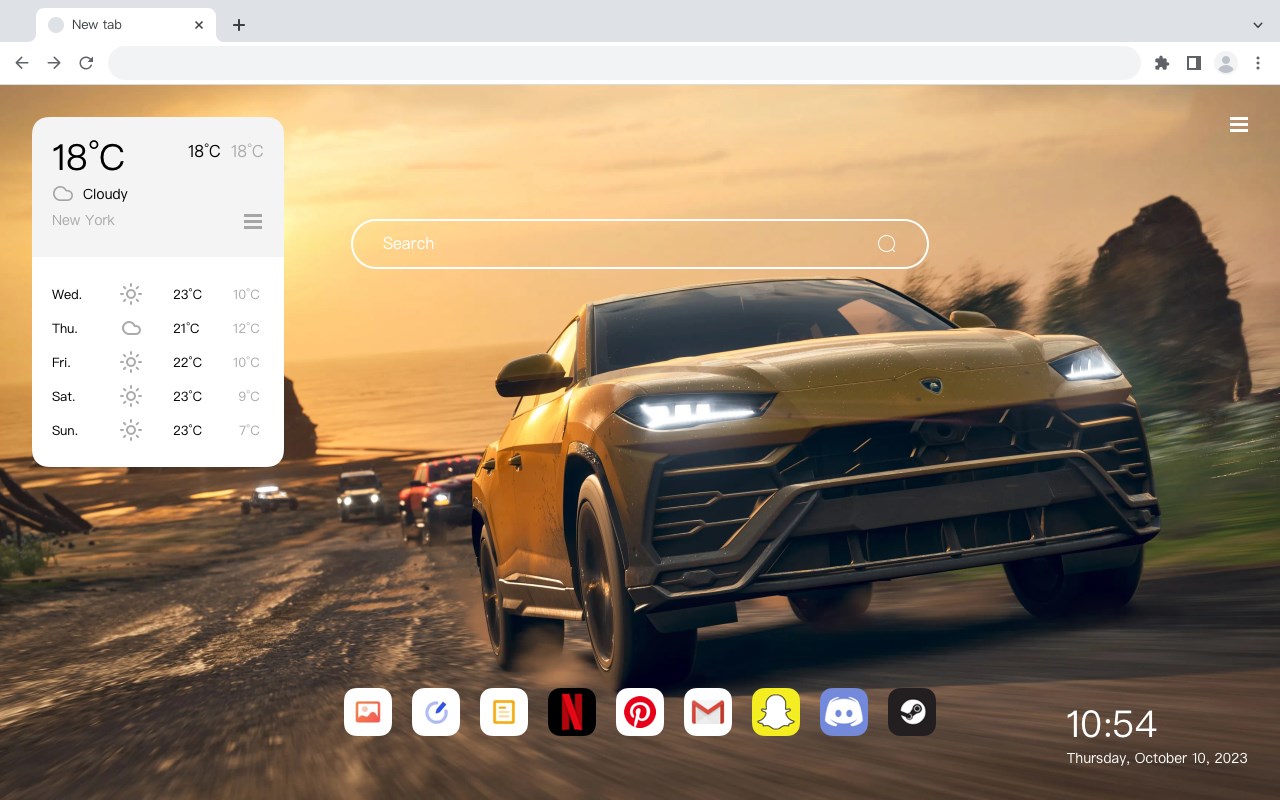Launch the Netflix shortcut

[572, 712]
